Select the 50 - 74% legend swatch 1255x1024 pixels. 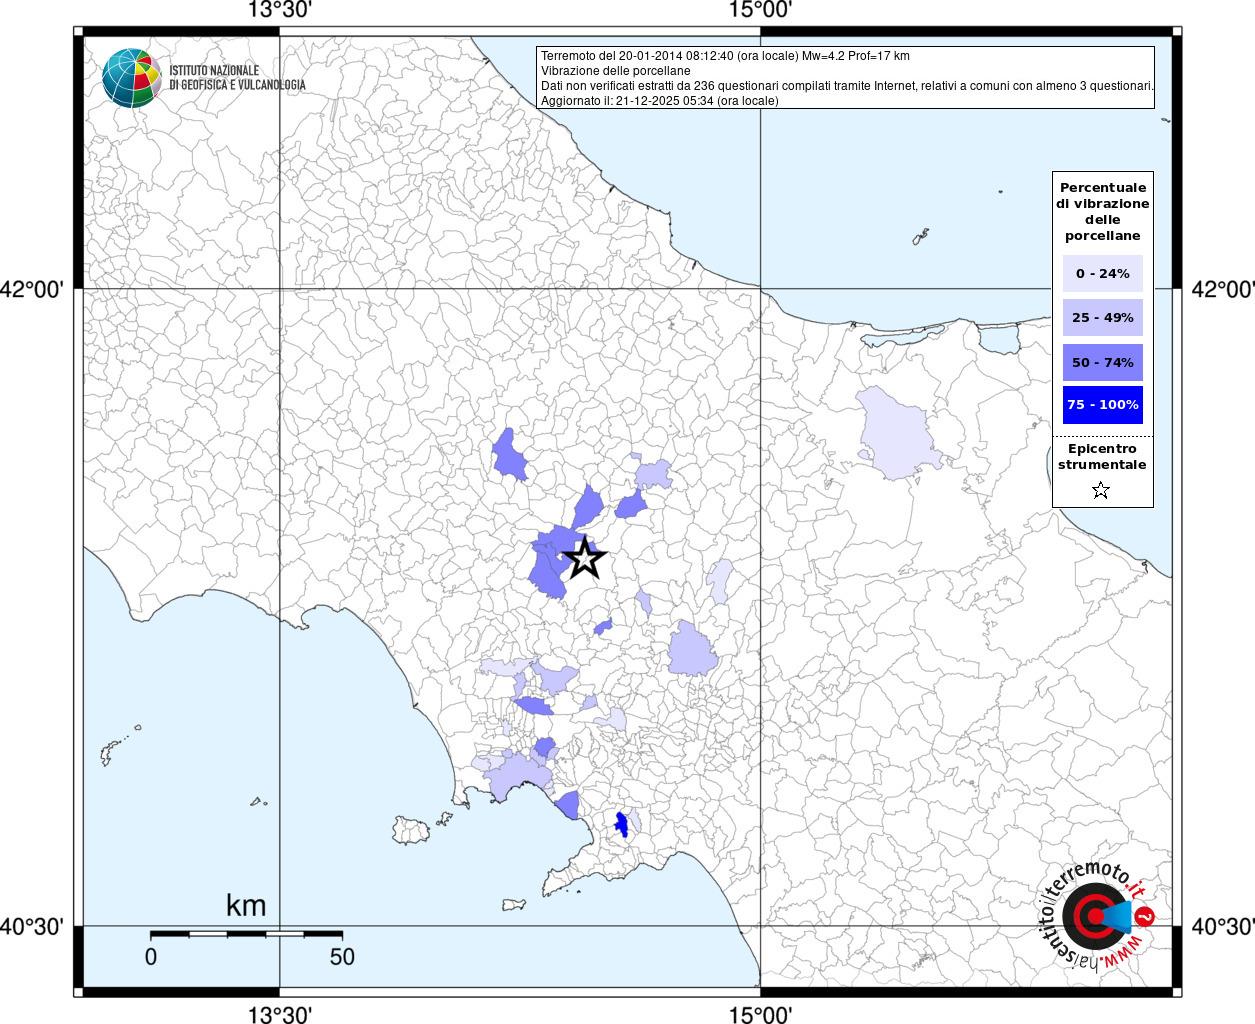tap(1102, 362)
